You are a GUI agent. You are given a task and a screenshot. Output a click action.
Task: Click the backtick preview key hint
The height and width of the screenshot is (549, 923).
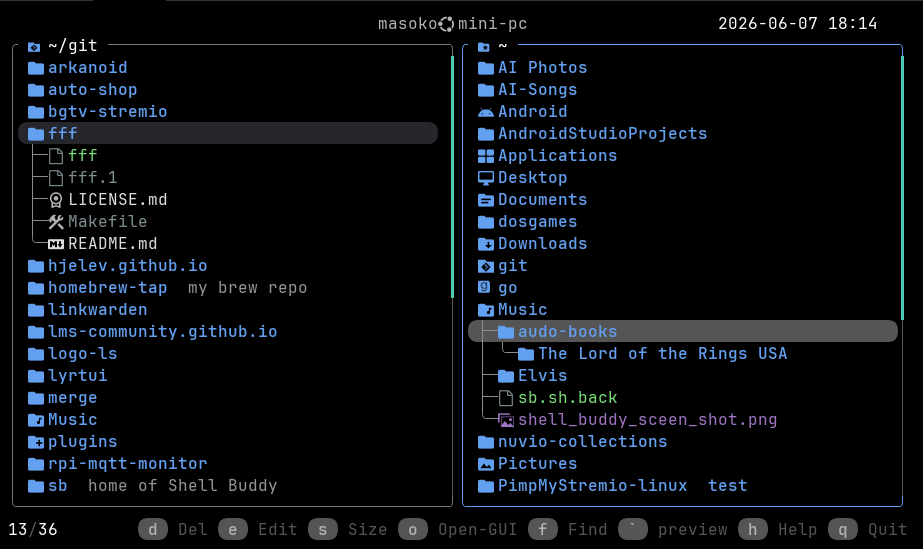673,530
